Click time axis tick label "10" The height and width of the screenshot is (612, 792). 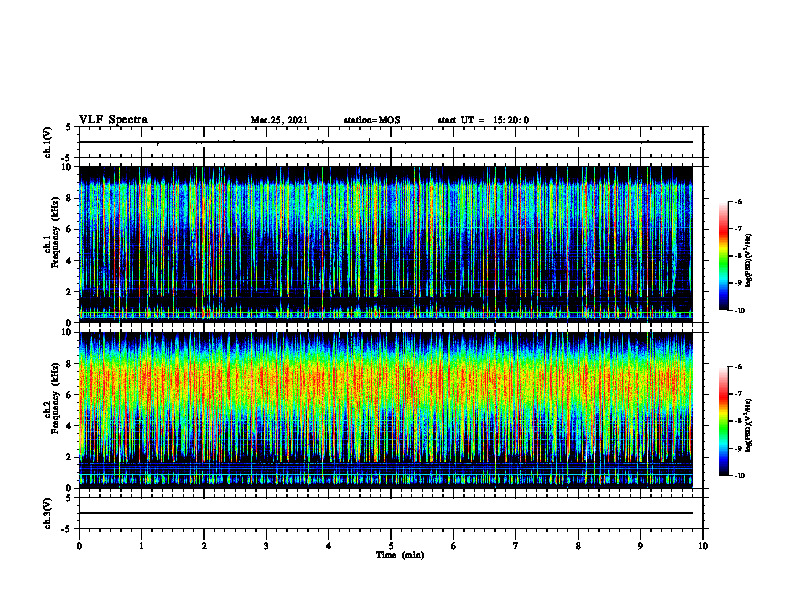703,546
